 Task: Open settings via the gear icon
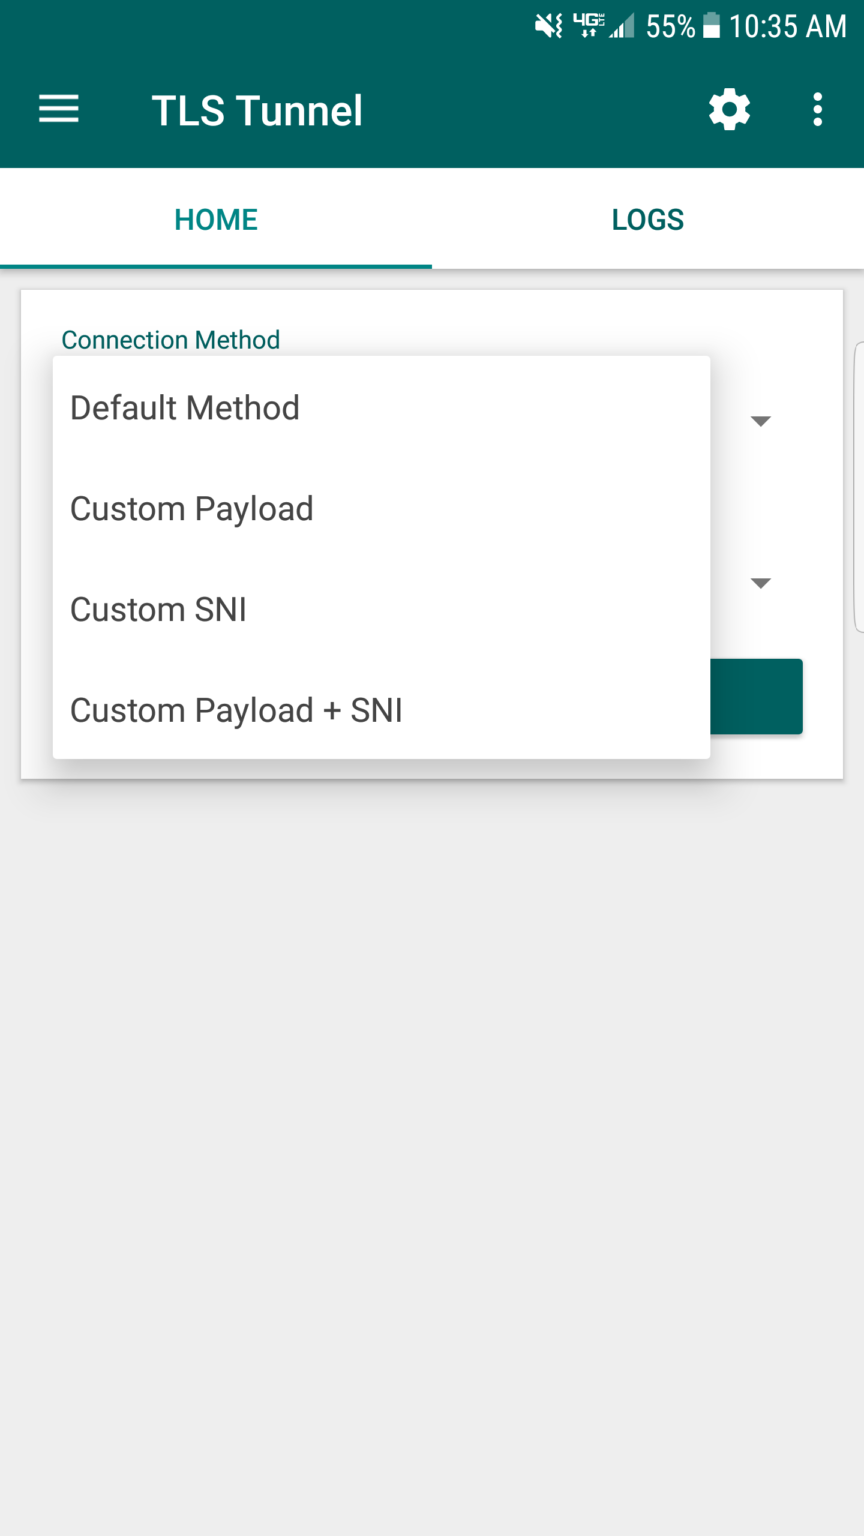tap(729, 109)
